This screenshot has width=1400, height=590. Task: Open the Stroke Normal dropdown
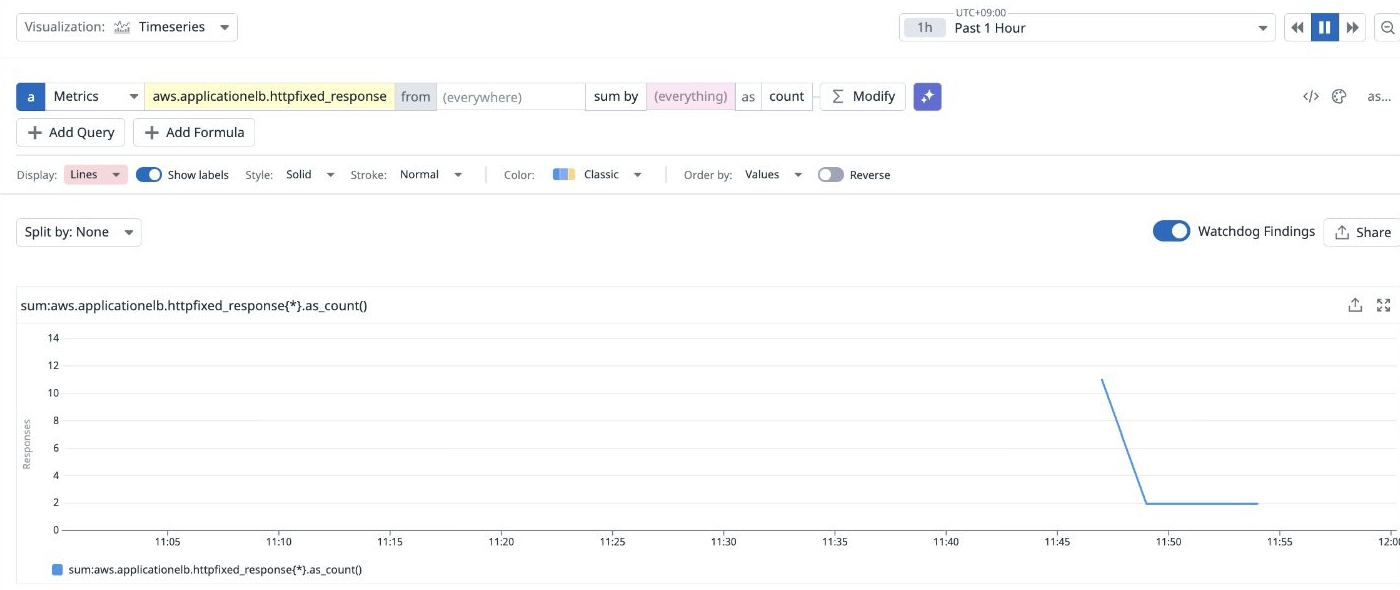pos(431,174)
